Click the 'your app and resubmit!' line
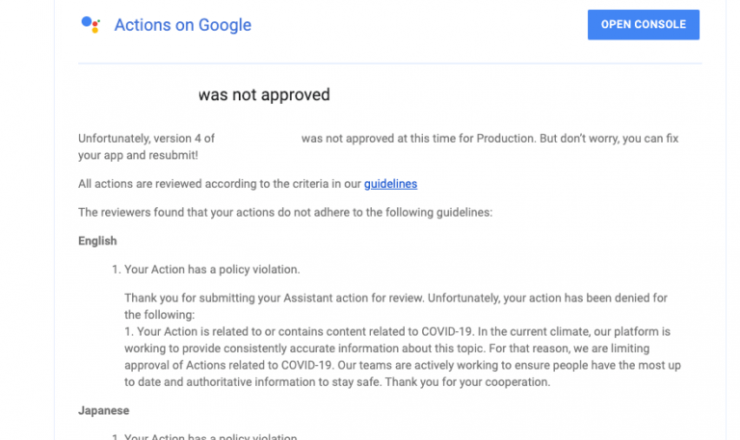The width and height of the screenshot is (740, 440). [138, 155]
